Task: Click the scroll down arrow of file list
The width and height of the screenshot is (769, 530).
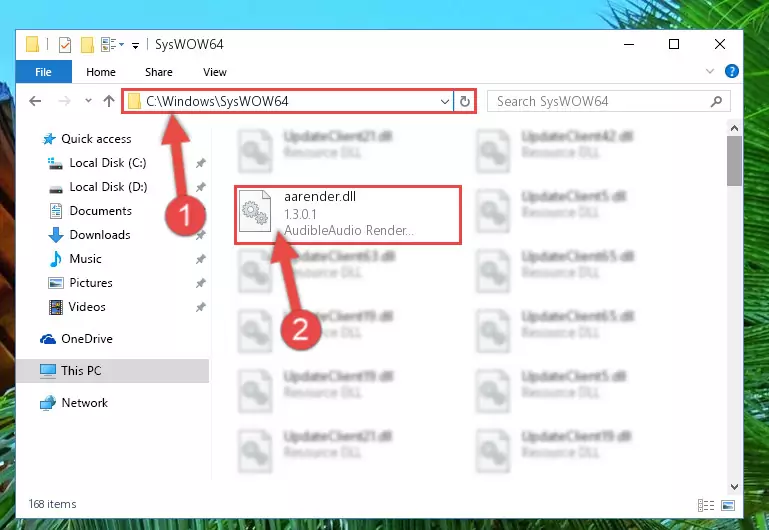Action: pos(734,487)
